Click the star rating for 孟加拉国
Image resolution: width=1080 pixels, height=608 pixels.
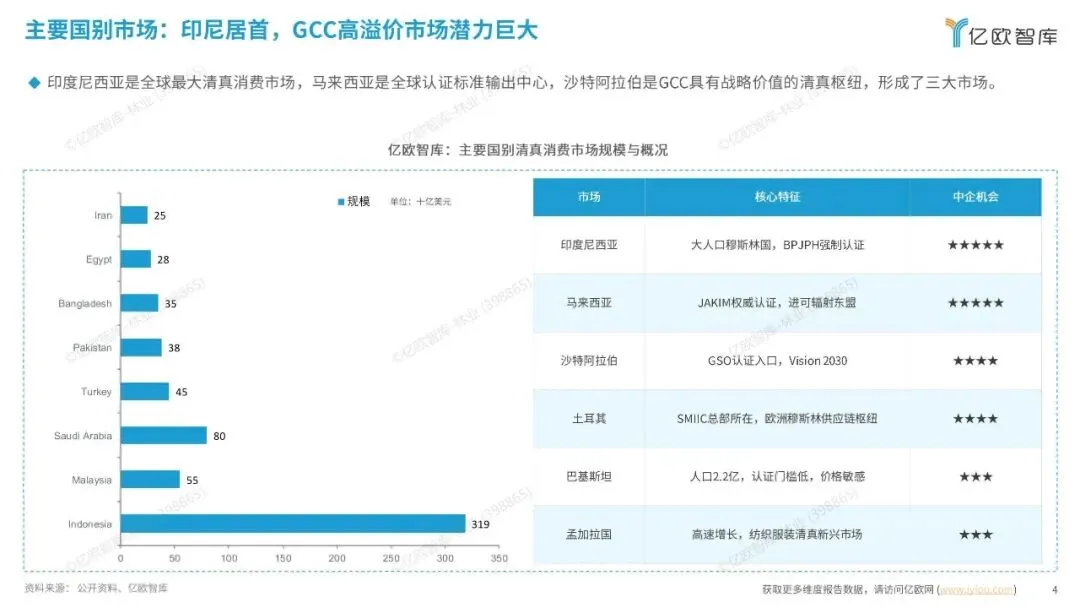pyautogui.click(x=975, y=534)
